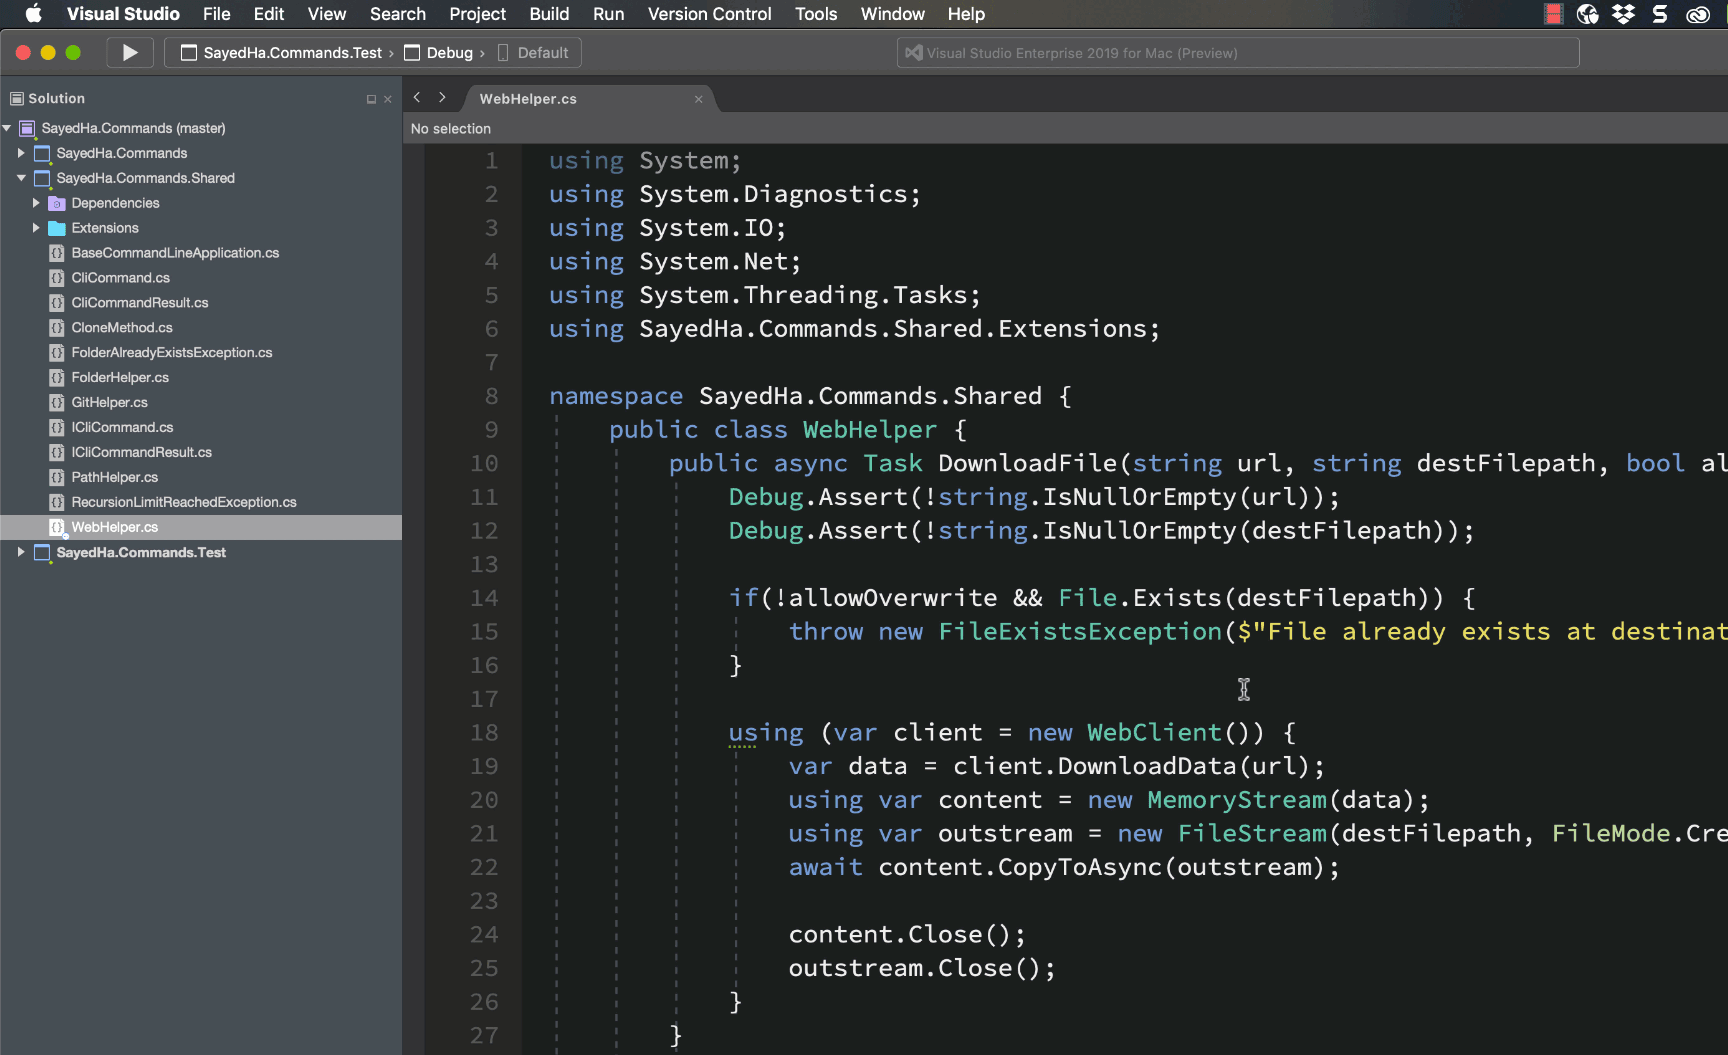Click the Run play button in toolbar
This screenshot has height=1055, width=1728.
[x=130, y=53]
